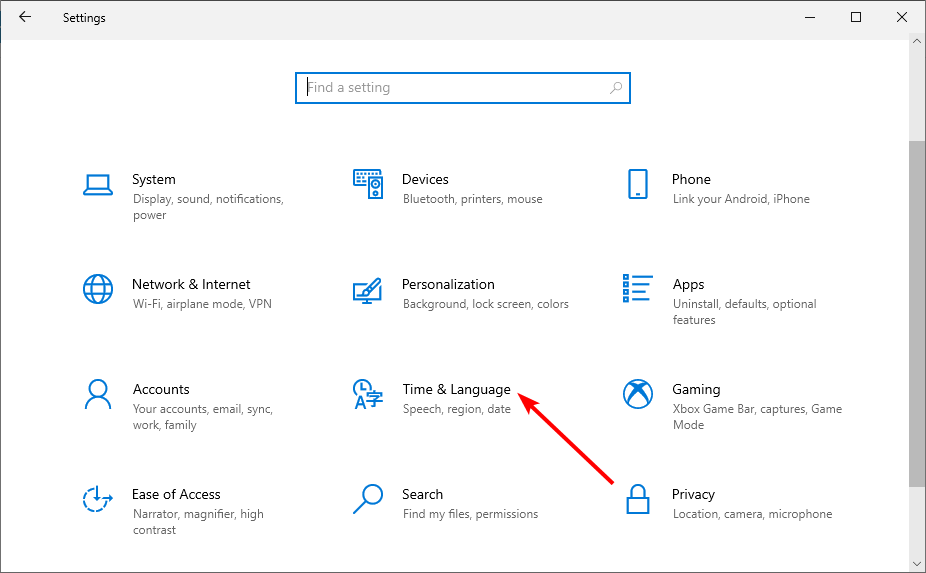This screenshot has height=573, width=926.
Task: Click the Find a setting search box
Action: point(455,88)
